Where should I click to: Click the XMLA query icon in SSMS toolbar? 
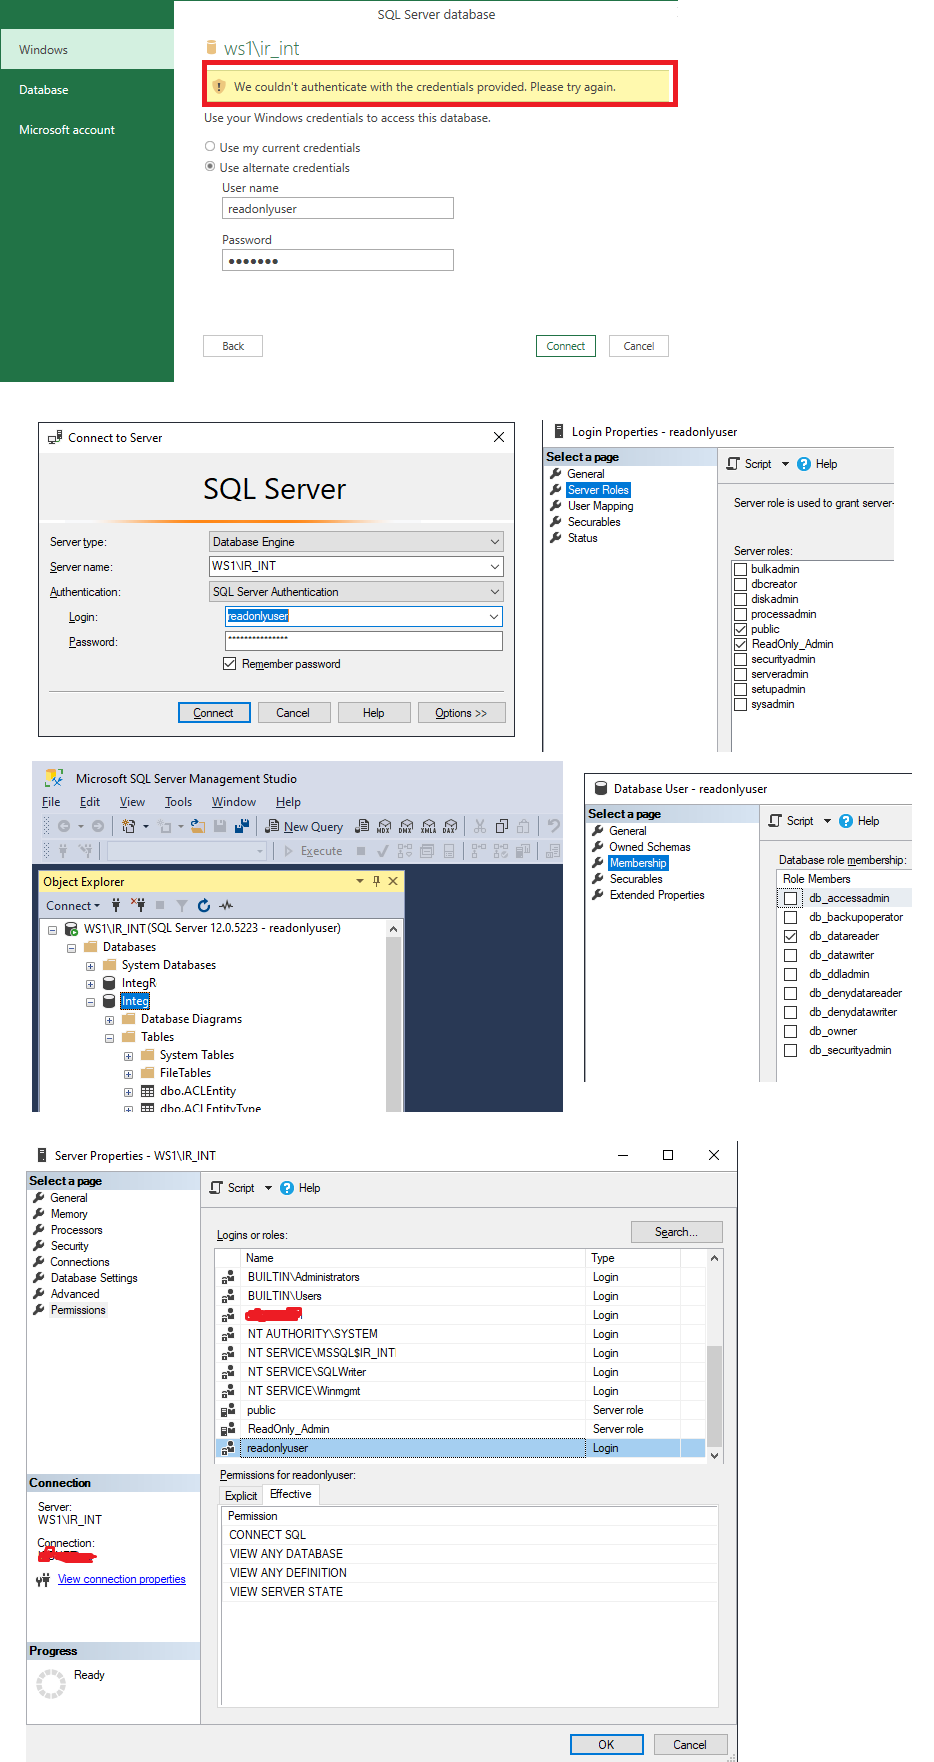pyautogui.click(x=428, y=826)
